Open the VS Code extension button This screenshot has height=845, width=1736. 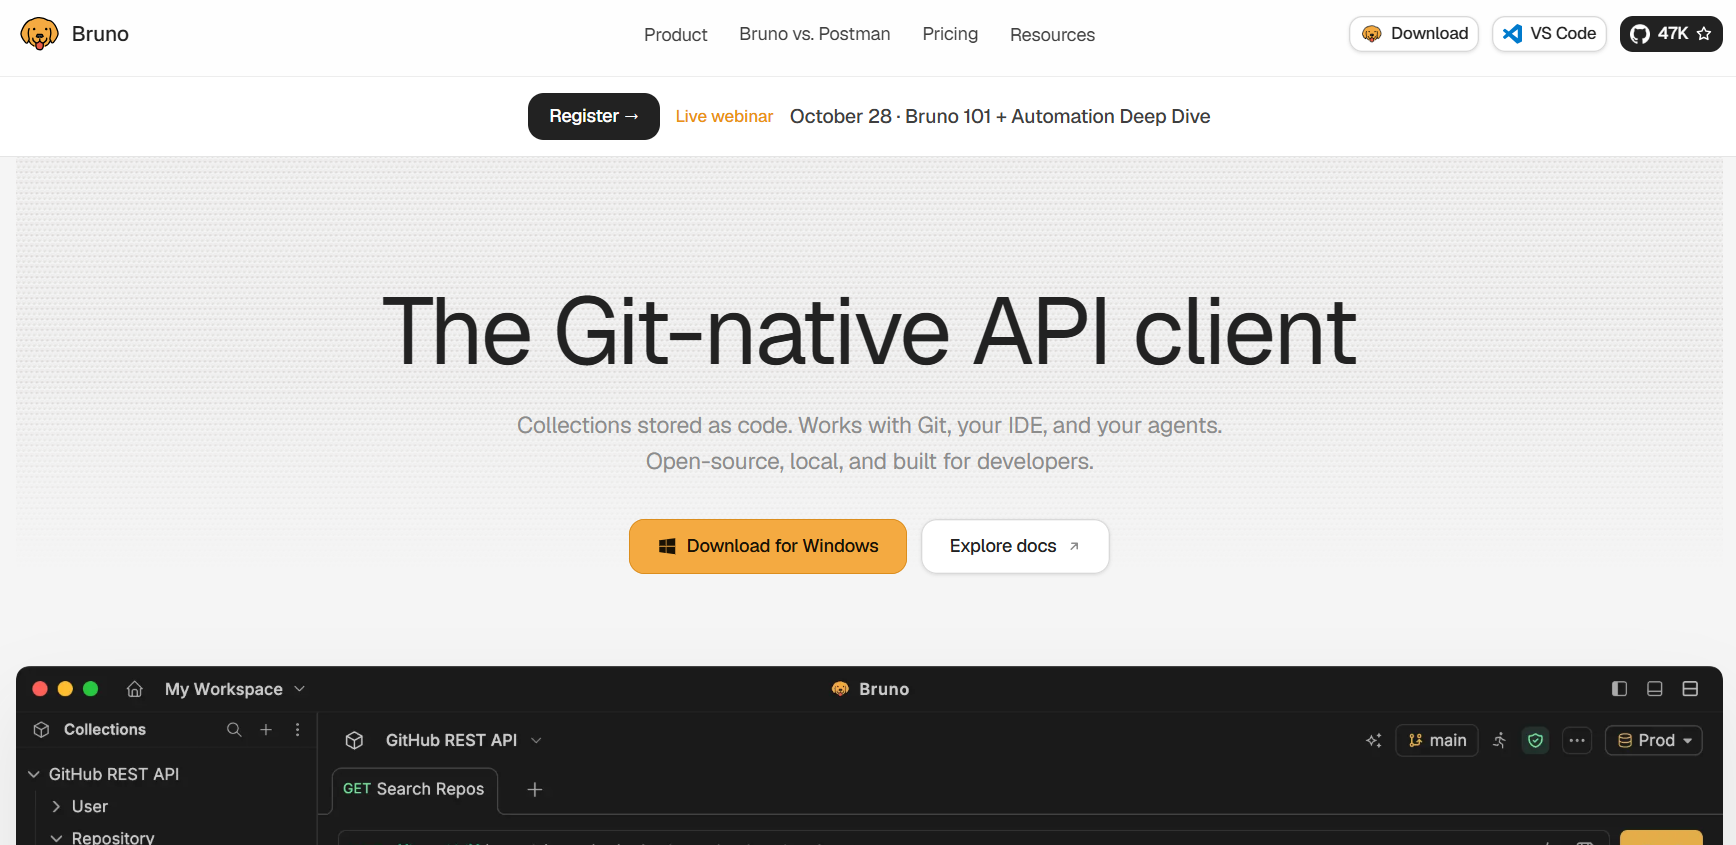(x=1549, y=34)
